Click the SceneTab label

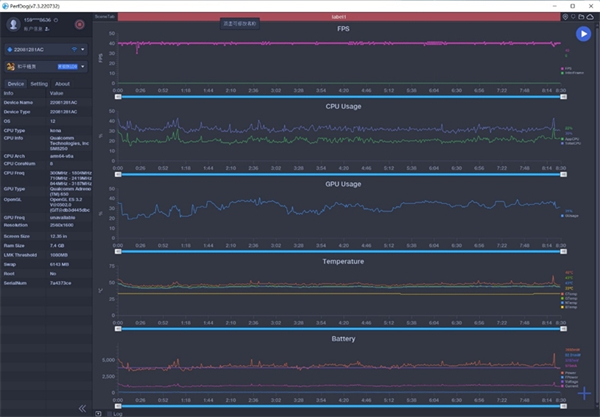[104, 17]
